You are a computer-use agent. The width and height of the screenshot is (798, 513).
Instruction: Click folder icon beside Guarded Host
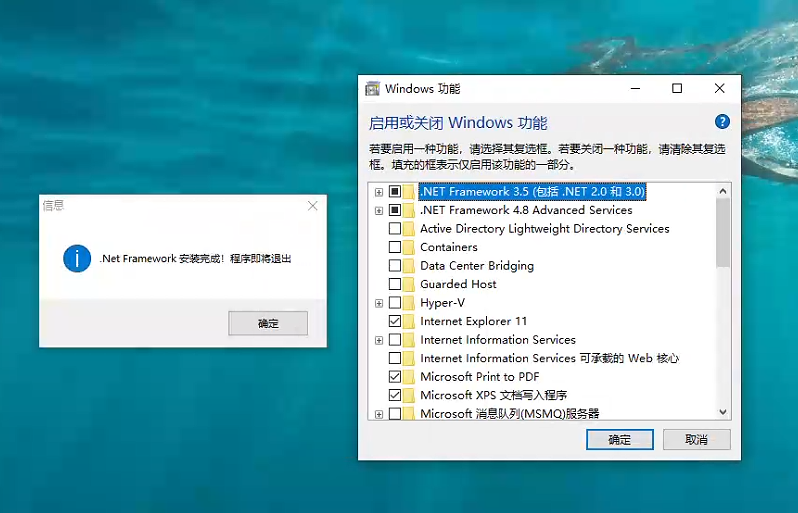pos(409,284)
